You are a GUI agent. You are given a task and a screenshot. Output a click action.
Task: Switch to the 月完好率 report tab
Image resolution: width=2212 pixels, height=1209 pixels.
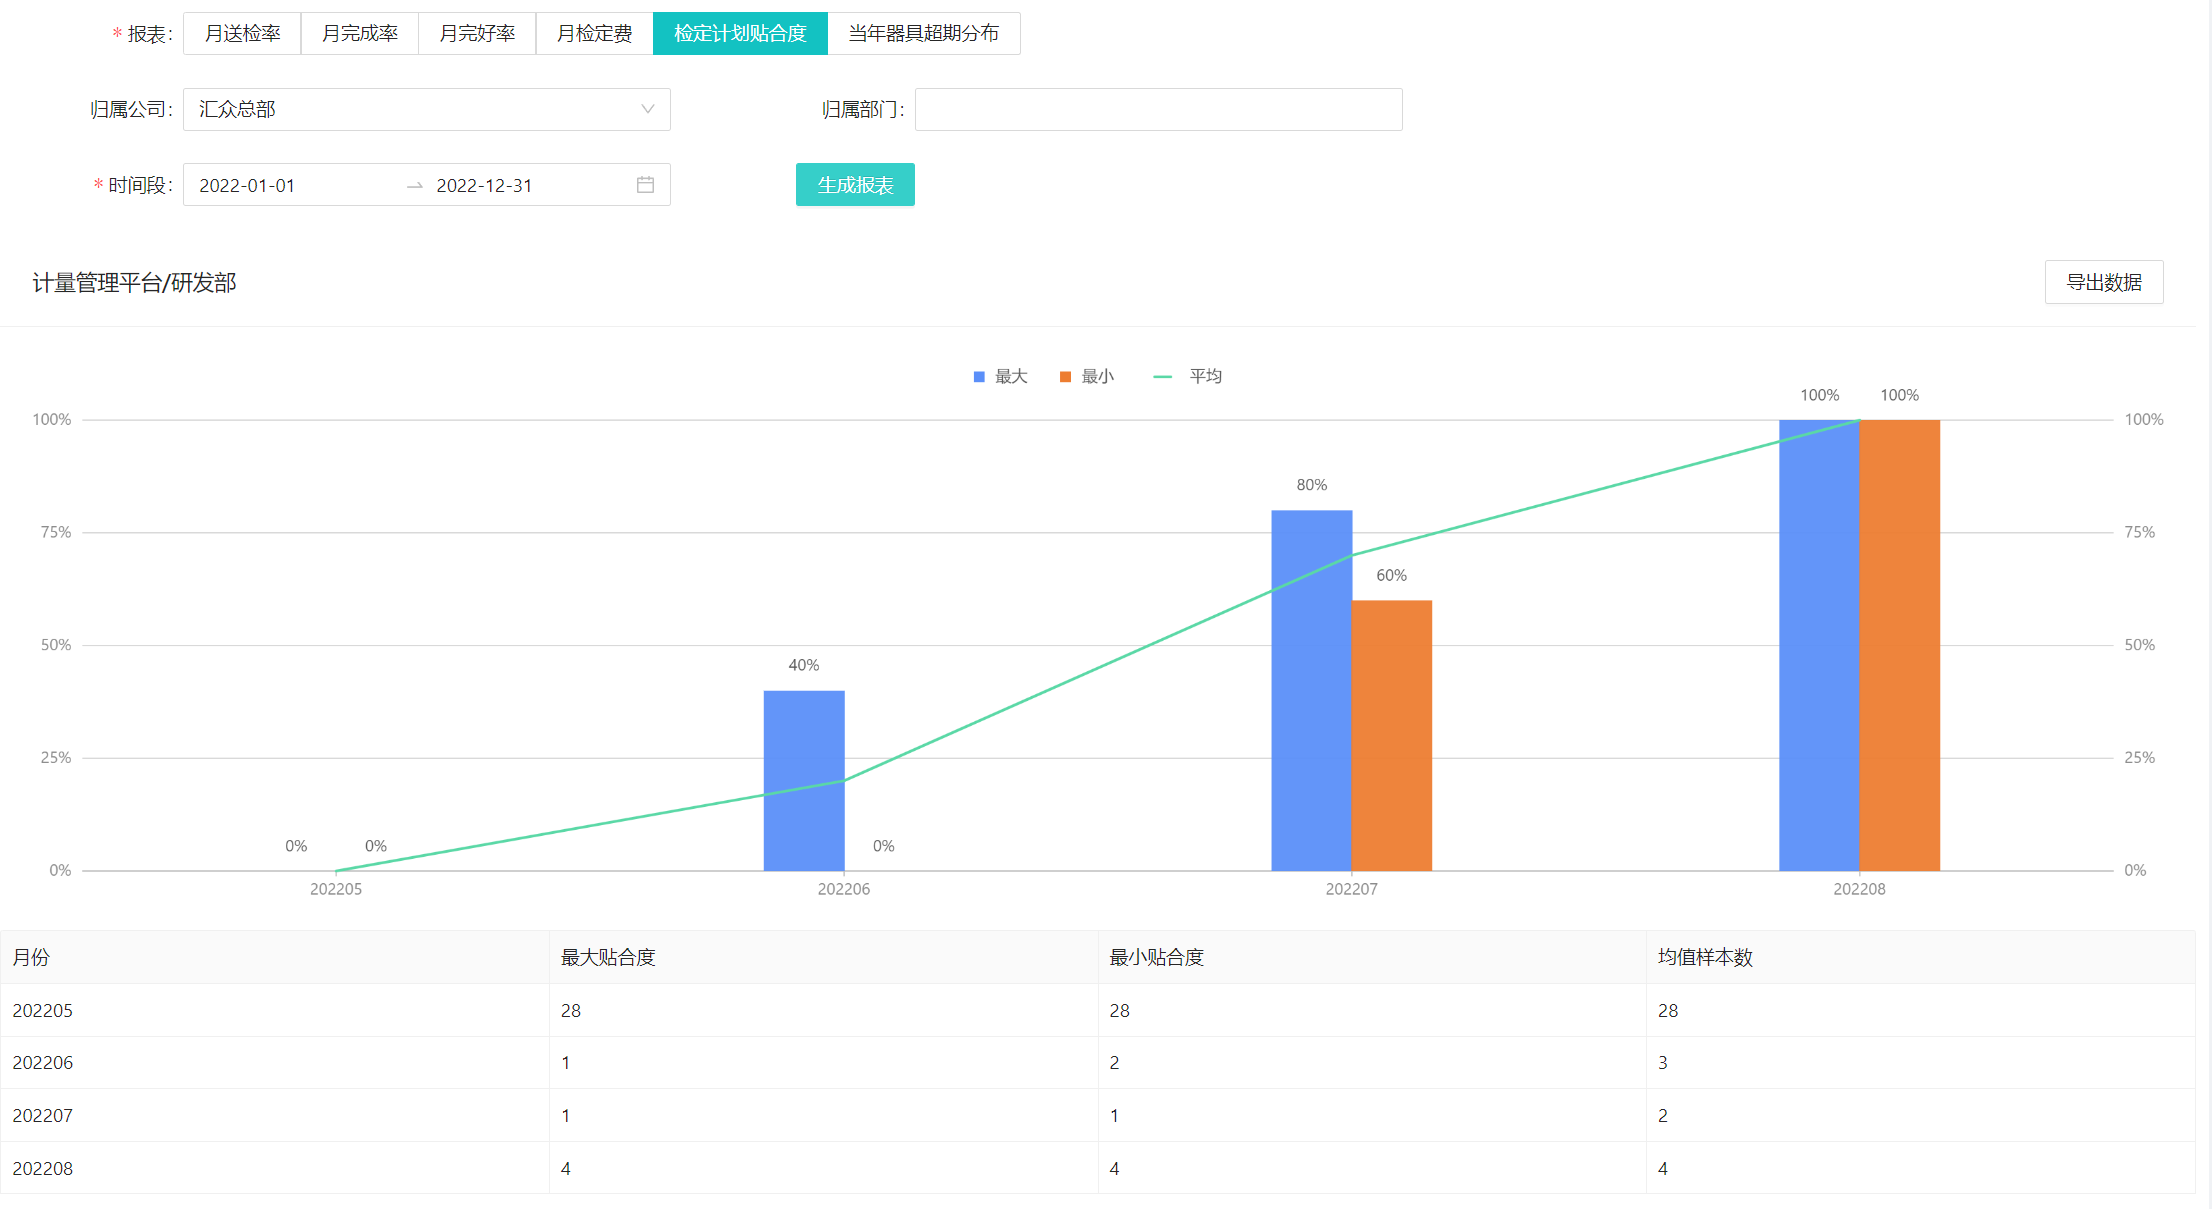(477, 33)
